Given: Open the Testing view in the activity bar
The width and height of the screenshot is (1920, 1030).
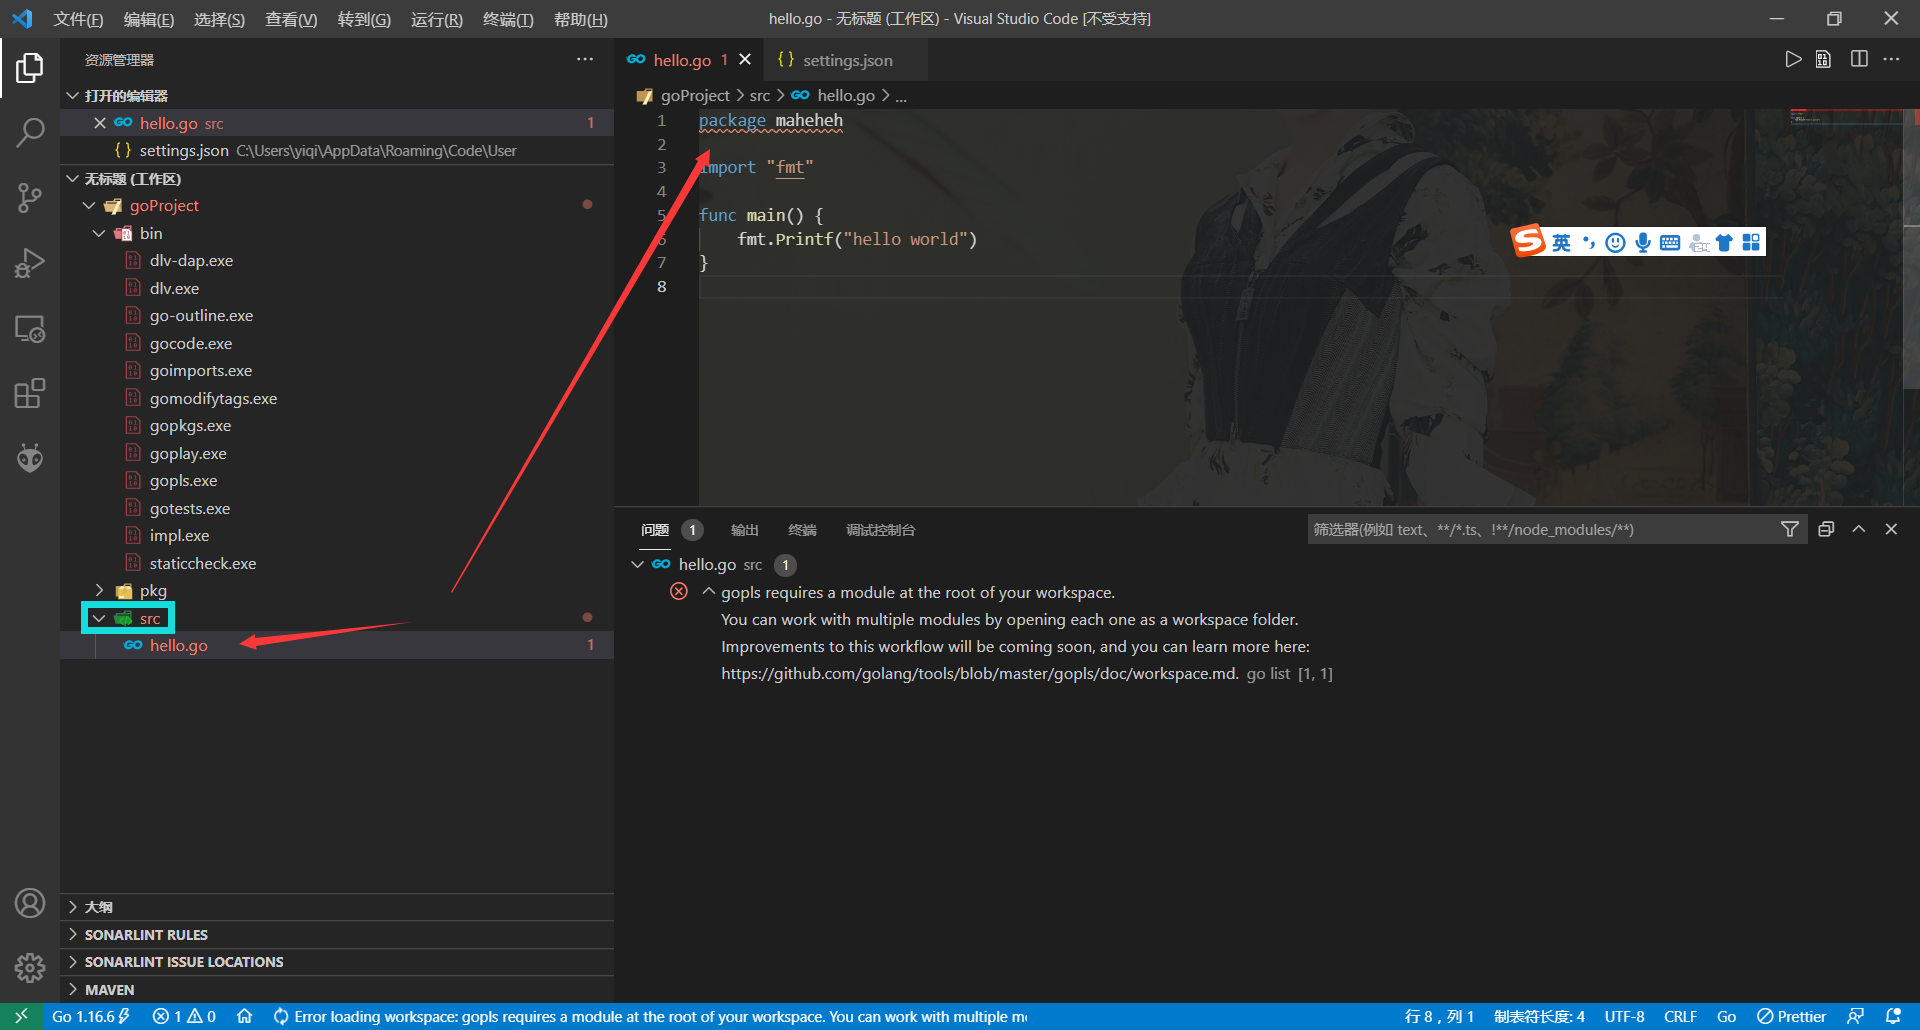Looking at the screenshot, I should pyautogui.click(x=30, y=457).
